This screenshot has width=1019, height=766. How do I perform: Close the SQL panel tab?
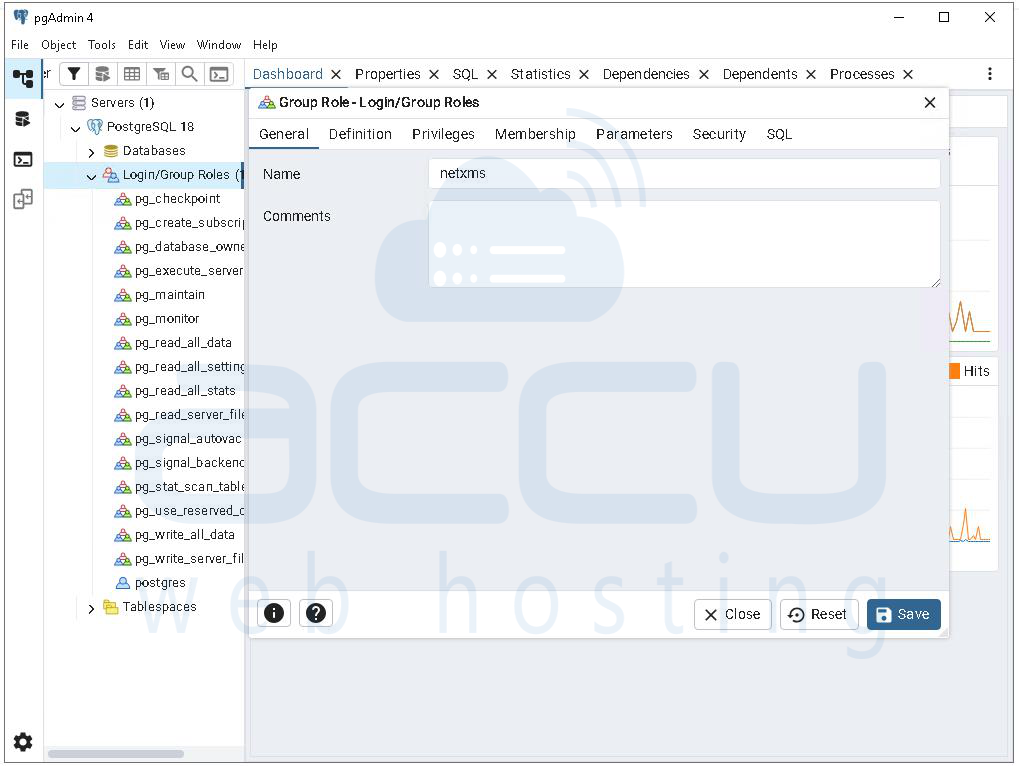coord(492,75)
